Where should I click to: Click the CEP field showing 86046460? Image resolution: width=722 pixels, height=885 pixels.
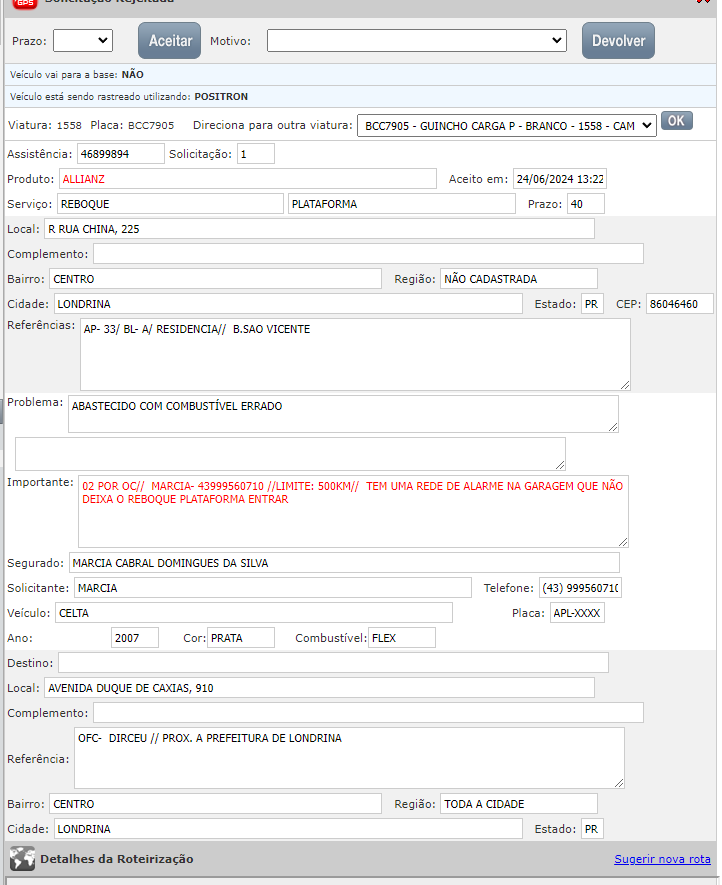pos(680,304)
